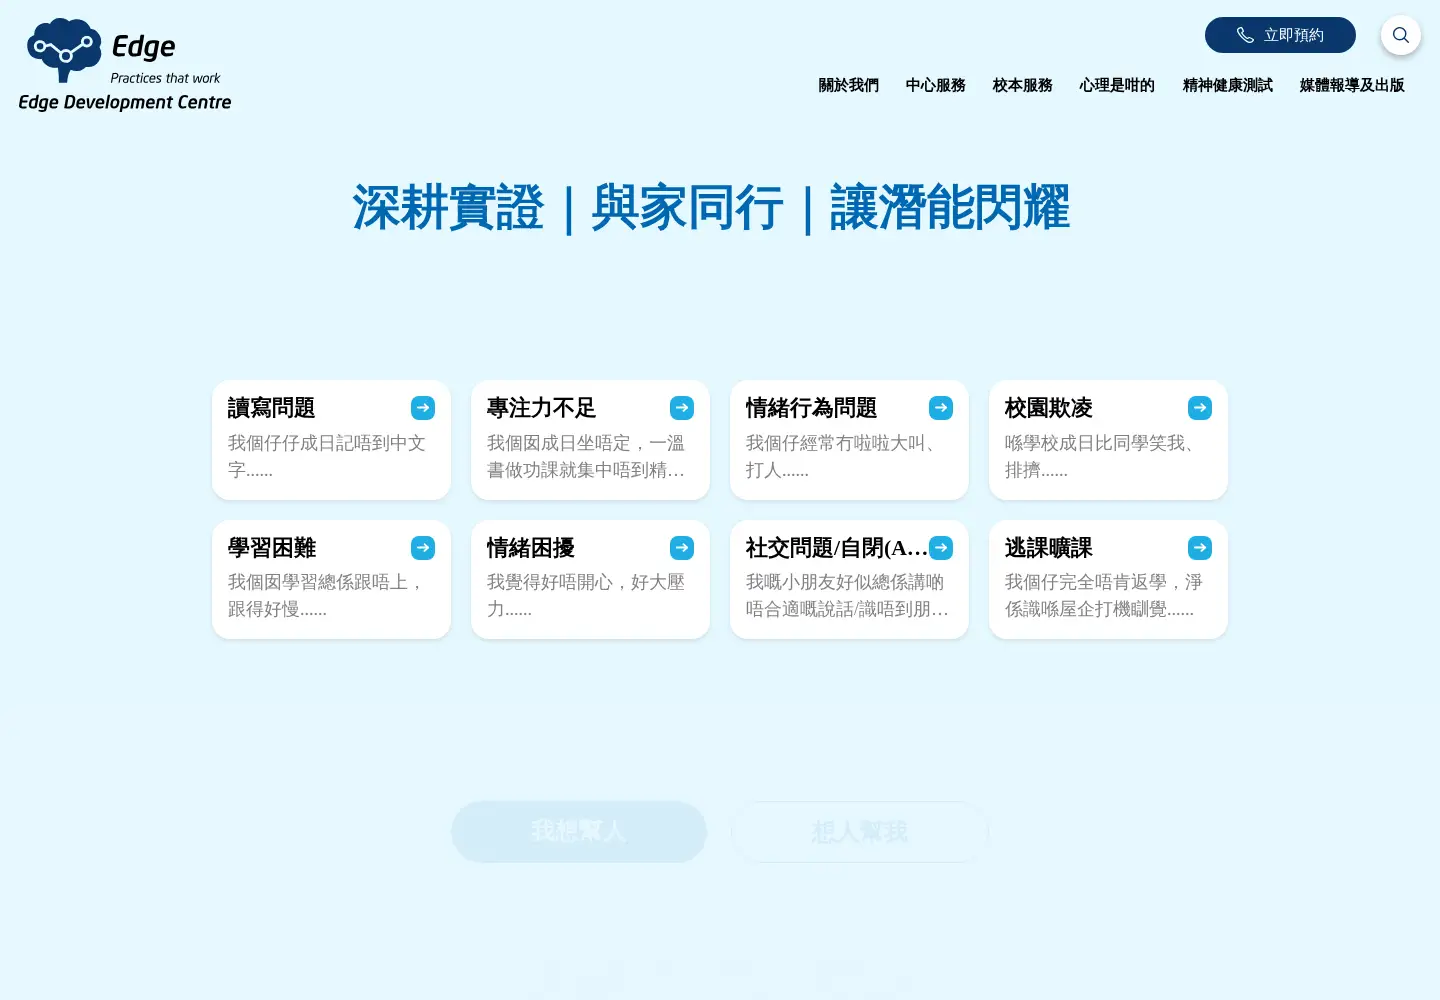Open the 心理是咁的 menu
Viewport: 1440px width, 1000px height.
click(1117, 86)
